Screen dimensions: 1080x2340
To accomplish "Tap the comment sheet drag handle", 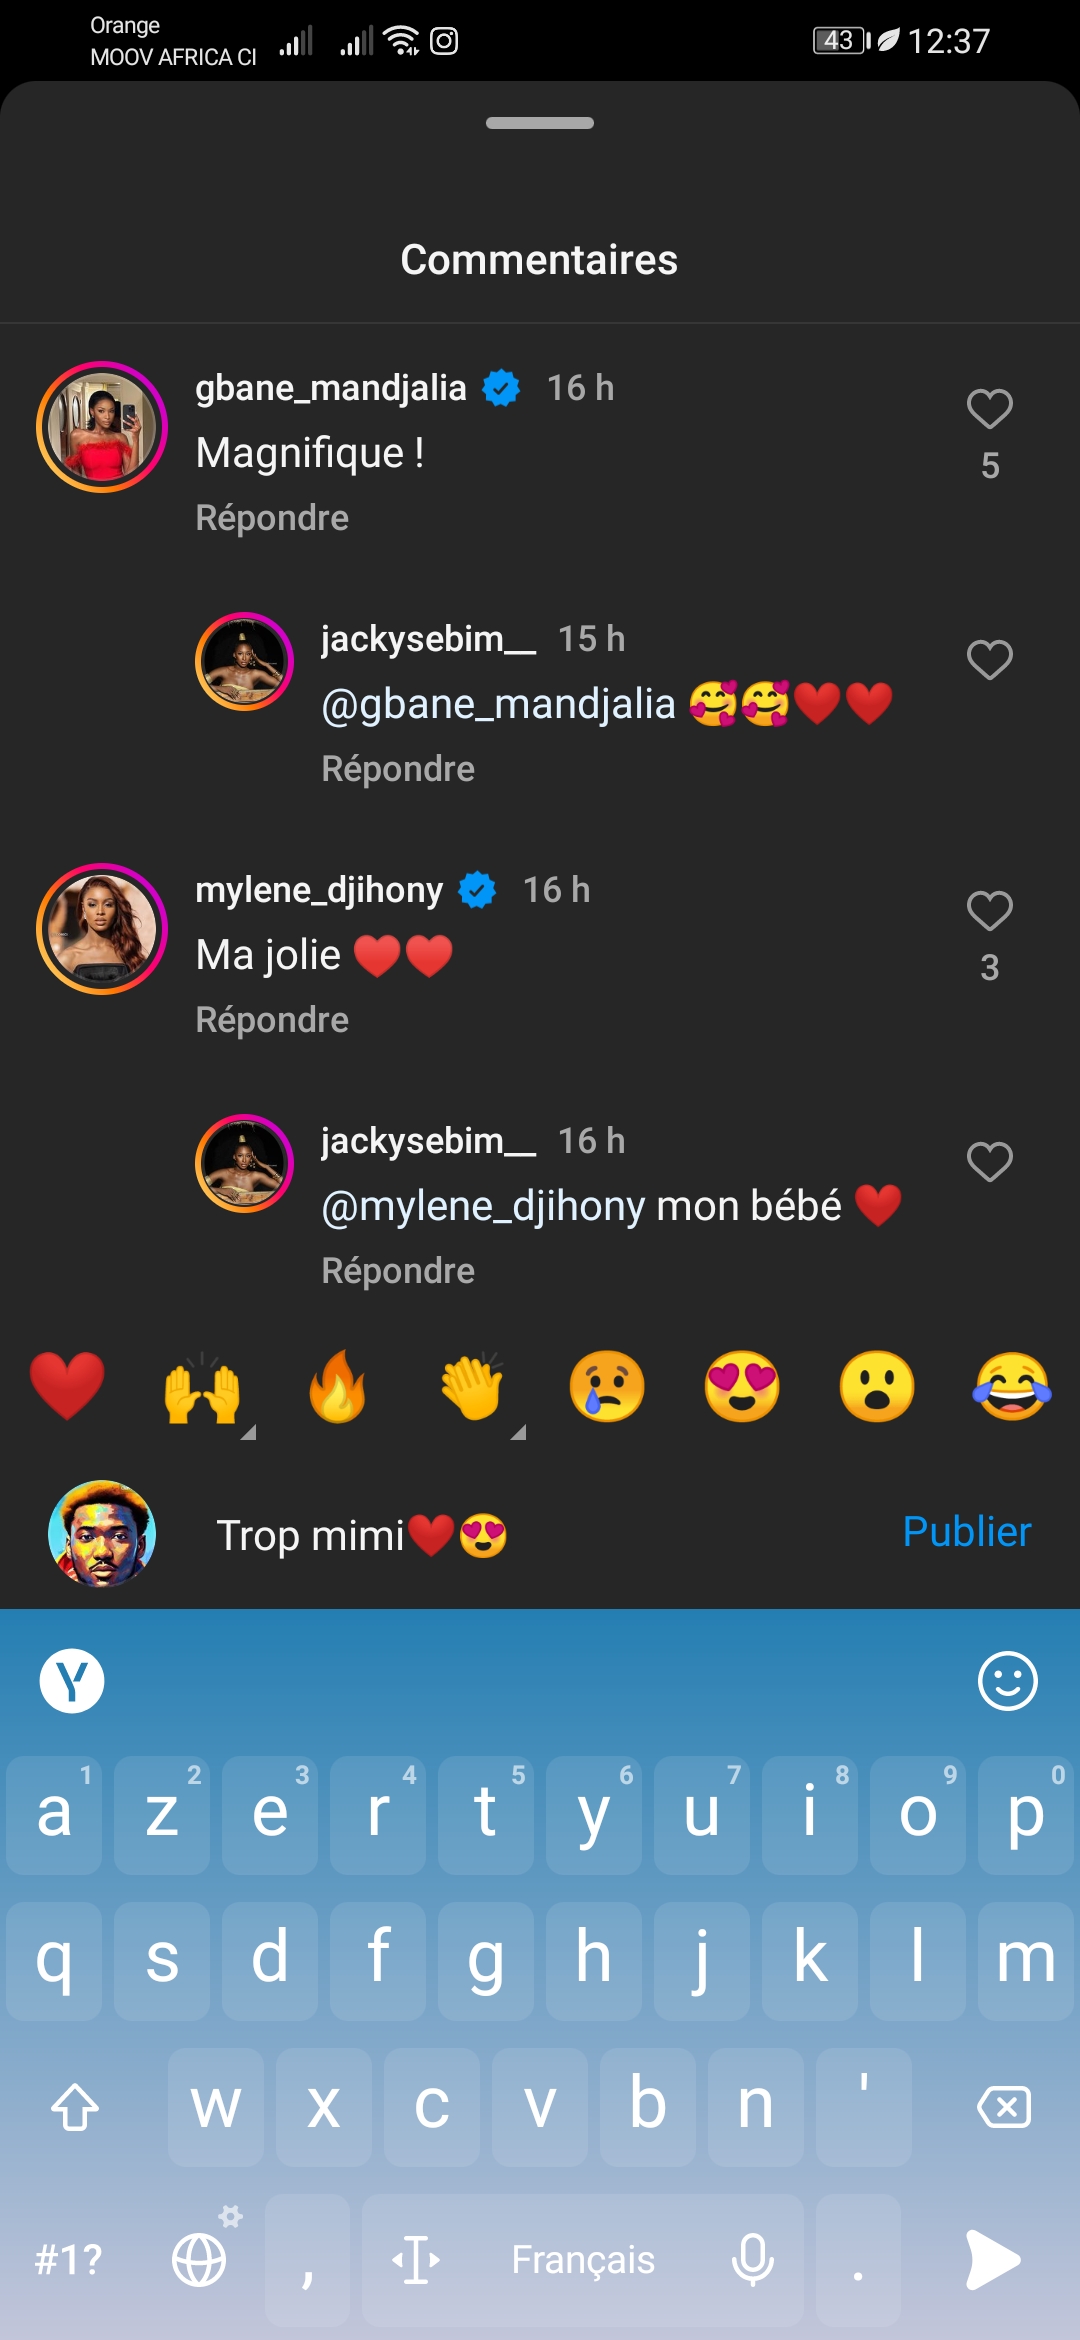I will point(540,123).
